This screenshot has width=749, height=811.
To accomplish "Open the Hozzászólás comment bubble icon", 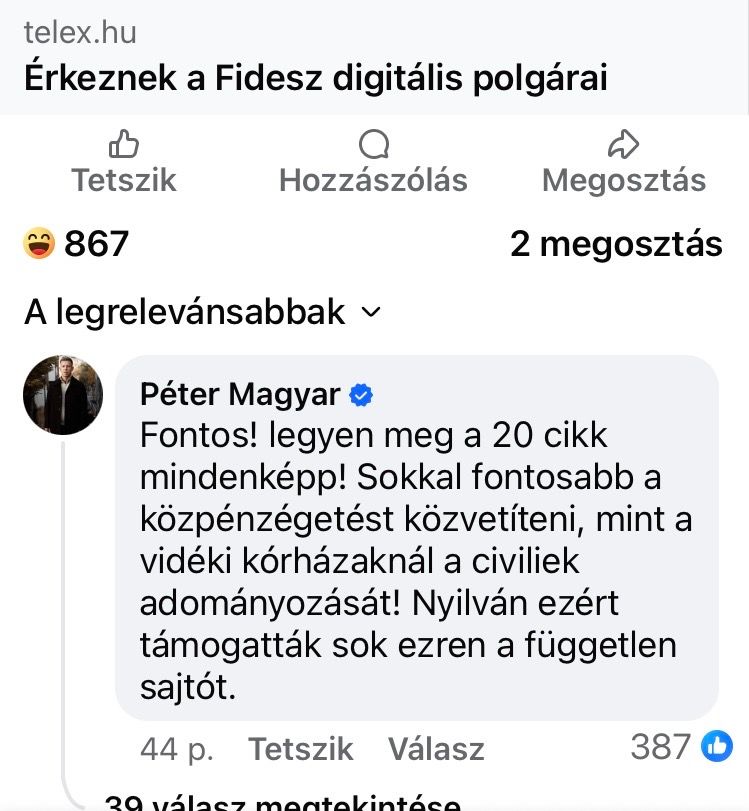I will (x=374, y=146).
